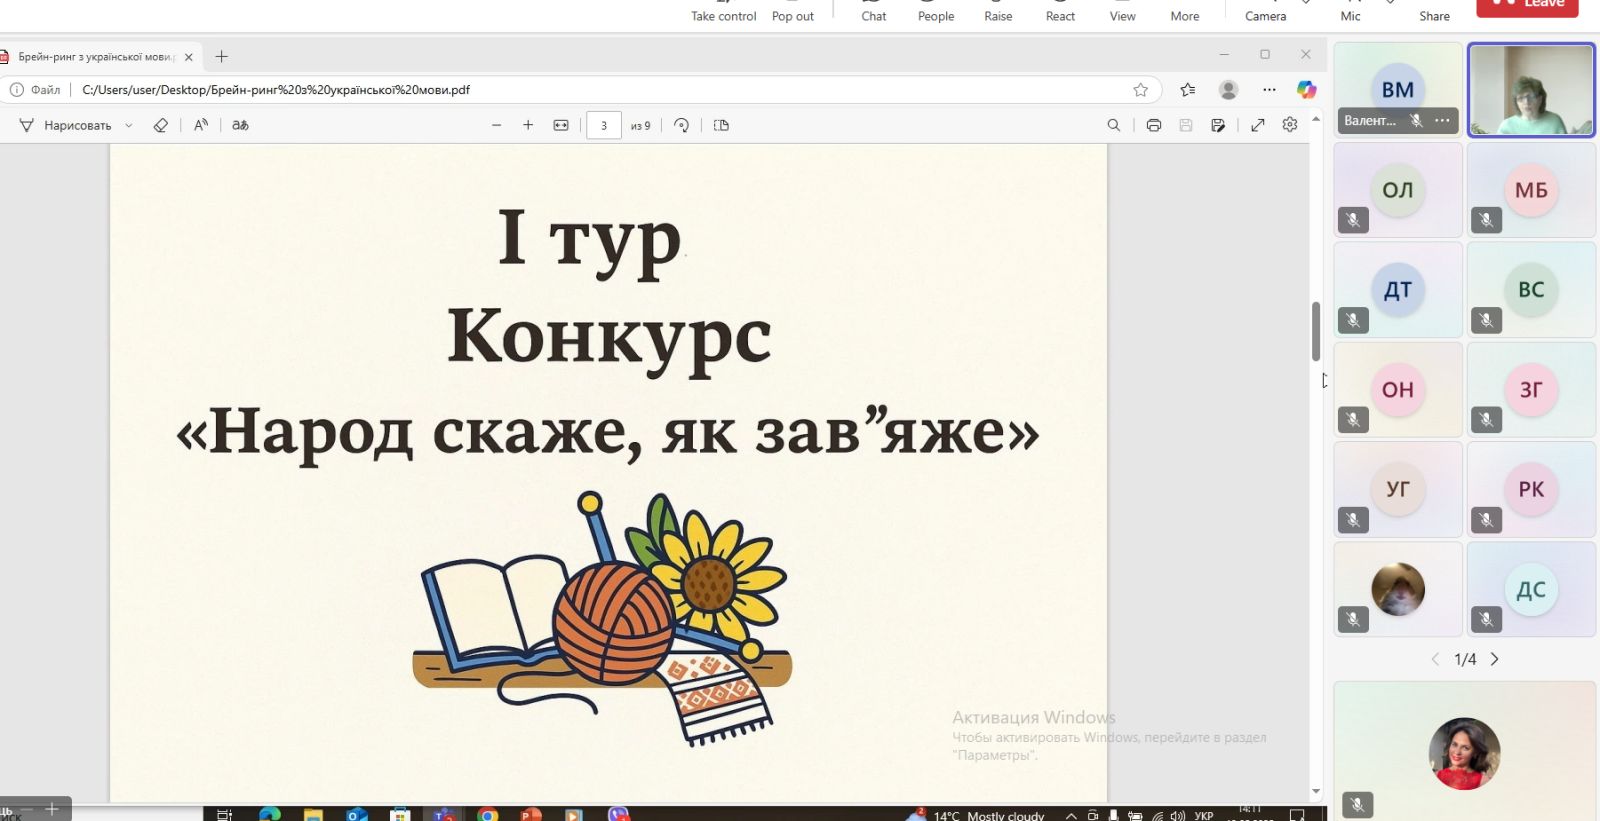Open Google Chrome from the taskbar
This screenshot has width=1600, height=821.
click(x=487, y=814)
